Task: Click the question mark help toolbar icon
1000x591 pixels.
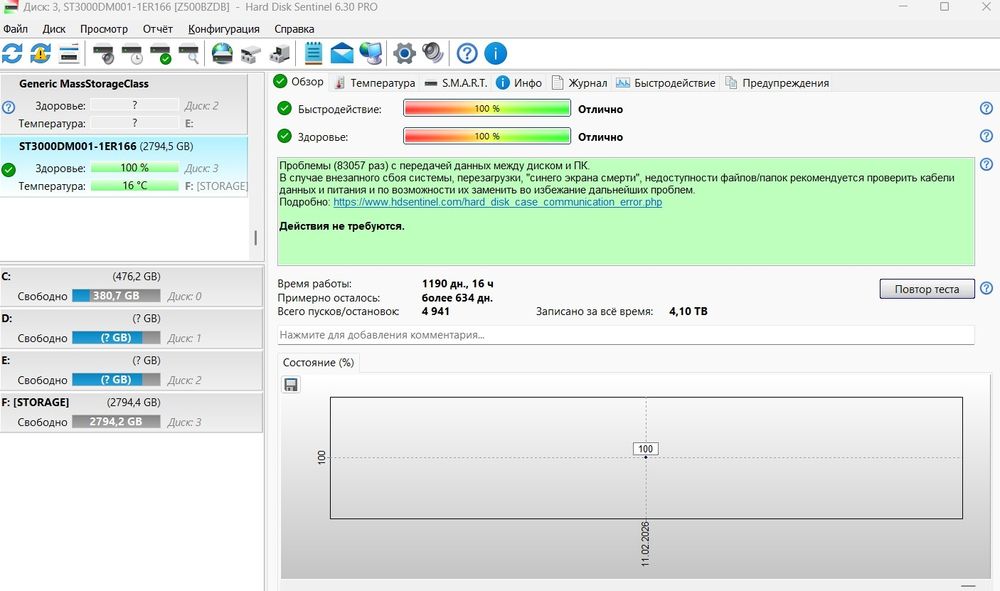Action: 467,54
